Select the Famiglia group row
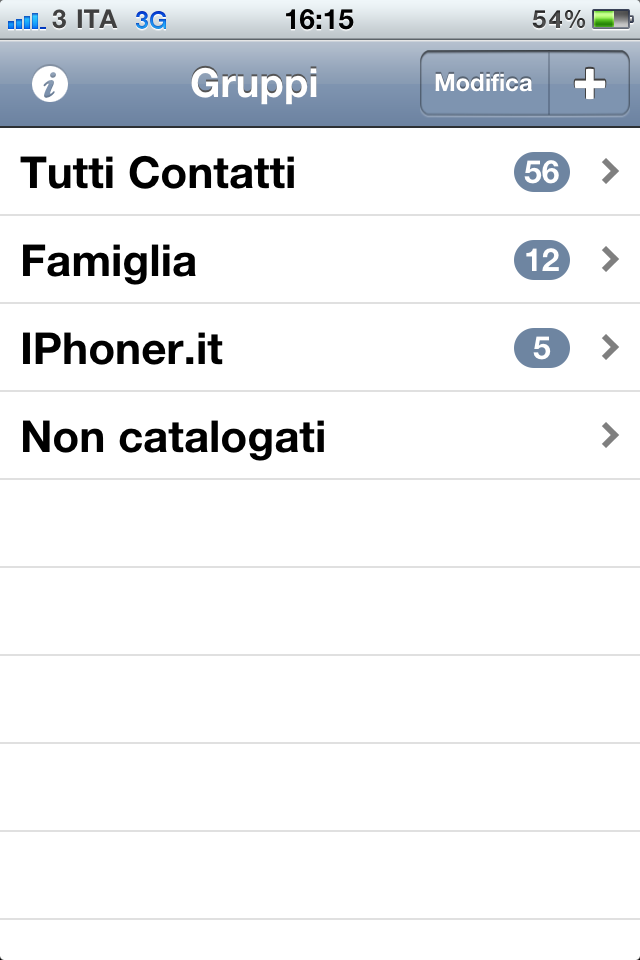The height and width of the screenshot is (960, 640). [320, 260]
